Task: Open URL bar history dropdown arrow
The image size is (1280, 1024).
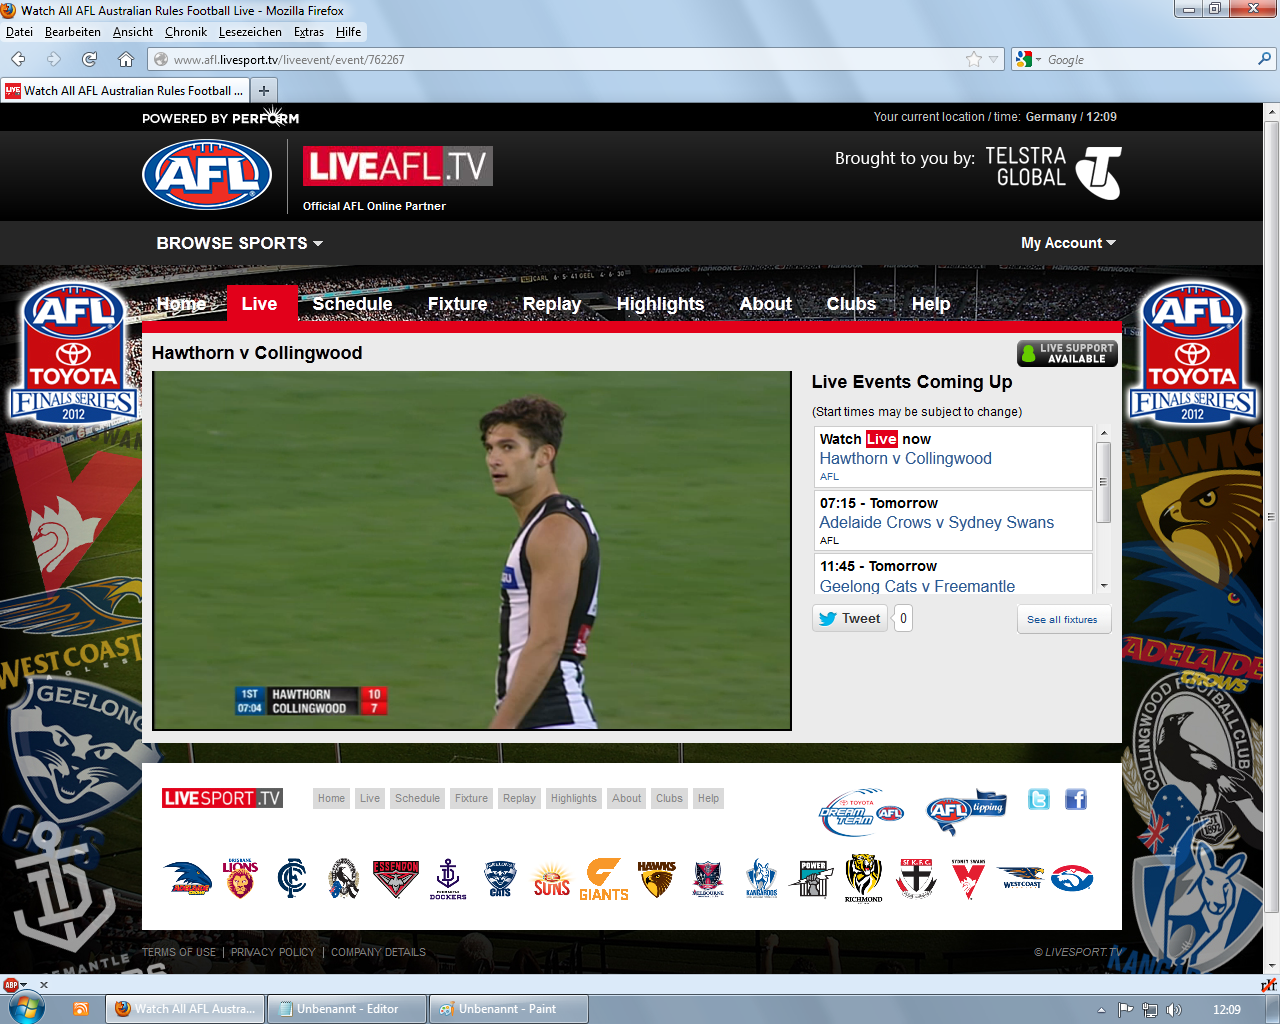Action: (994, 60)
